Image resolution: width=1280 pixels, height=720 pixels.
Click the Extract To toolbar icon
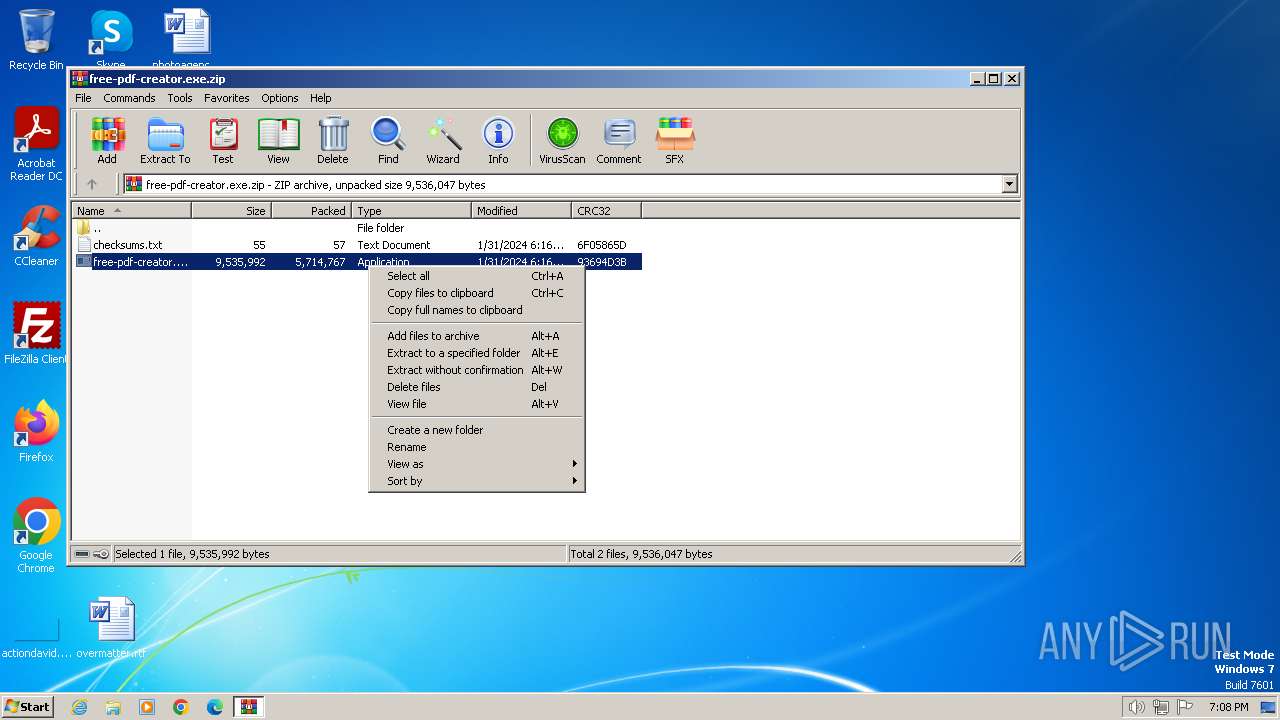165,140
